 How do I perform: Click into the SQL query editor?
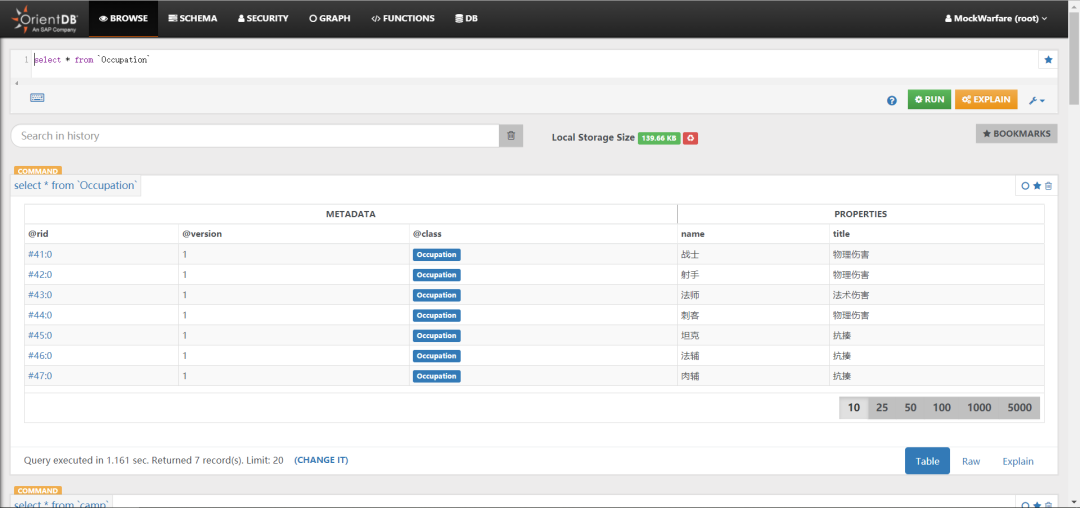point(534,63)
